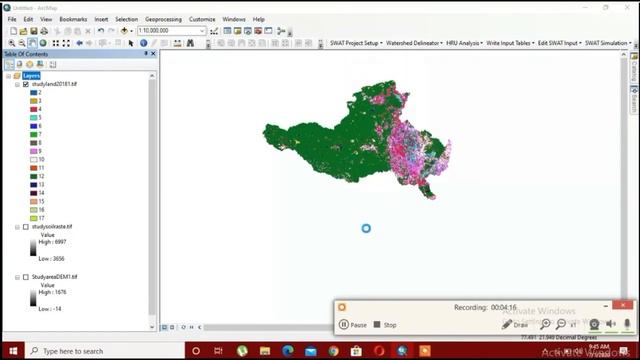Screen dimensions: 640x360
Task: Collapse studysoilraste.tif legend
Action: tap(17, 227)
